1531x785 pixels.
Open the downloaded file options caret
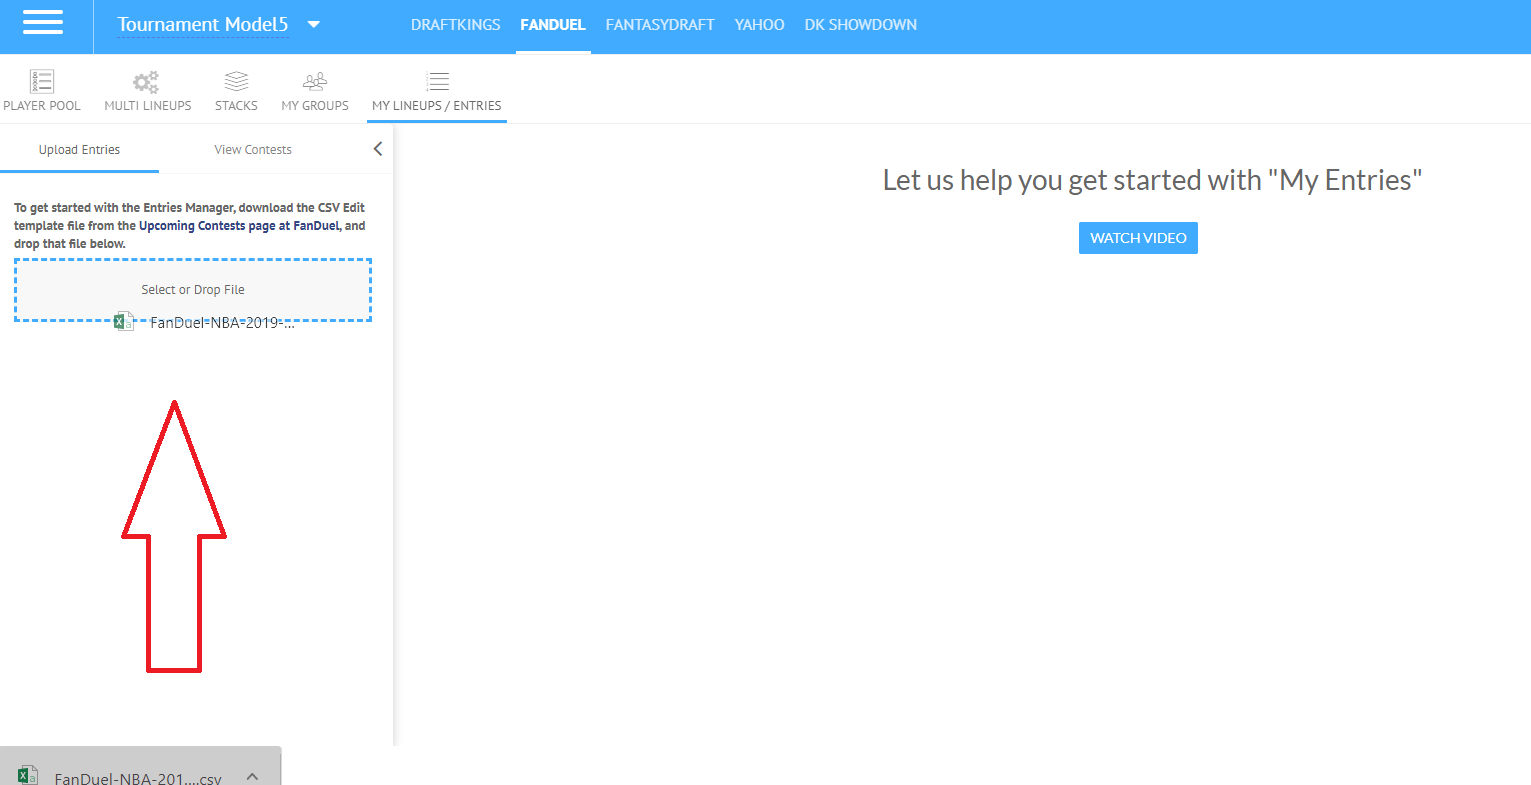[x=252, y=776]
